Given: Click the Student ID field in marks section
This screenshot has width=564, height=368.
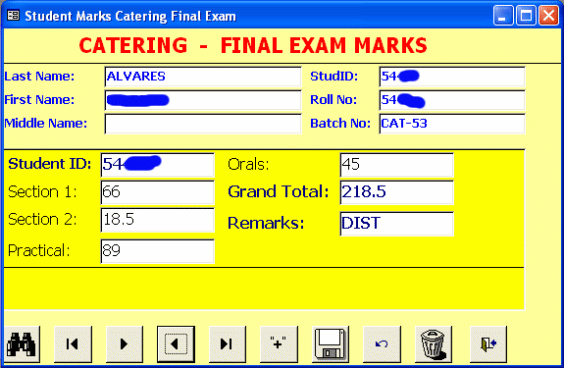Looking at the screenshot, I should [x=158, y=165].
